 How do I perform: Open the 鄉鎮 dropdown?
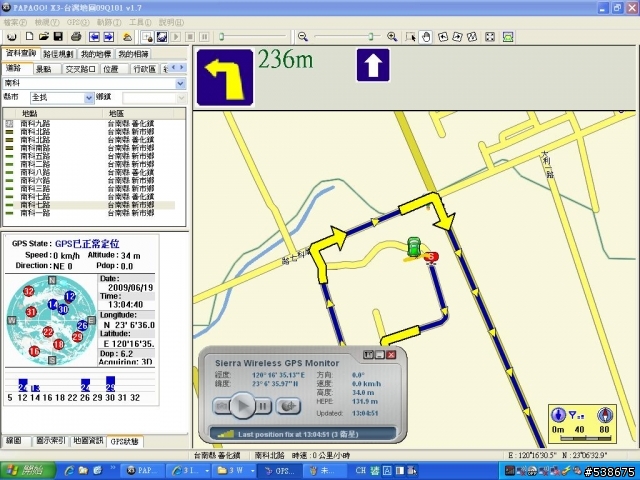(181, 98)
